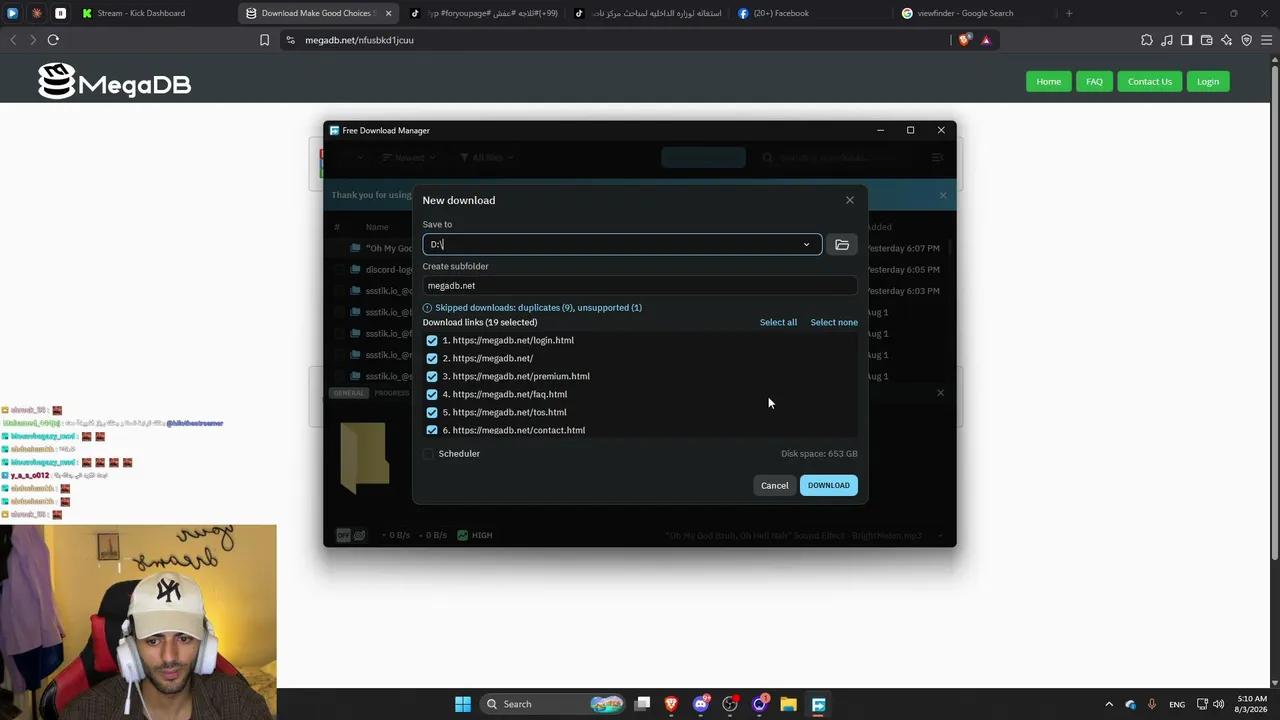Screen dimensions: 1280x720
Task: Open Brave from the taskbar
Action: [x=671, y=704]
